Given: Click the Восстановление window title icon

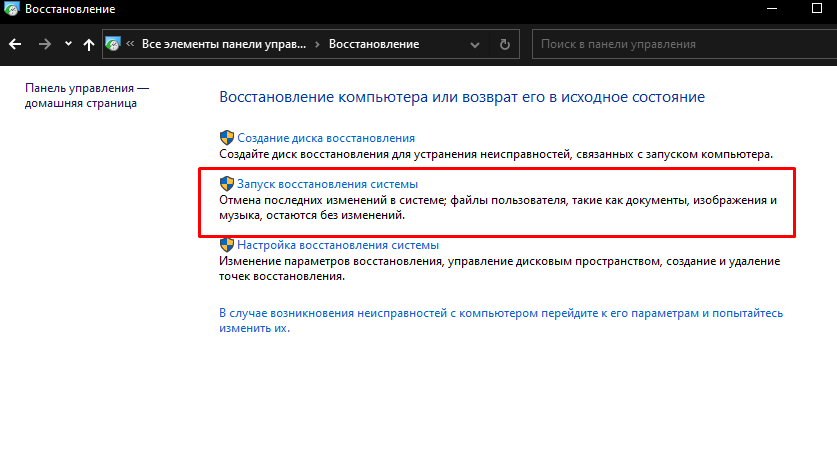Looking at the screenshot, I should coord(10,10).
